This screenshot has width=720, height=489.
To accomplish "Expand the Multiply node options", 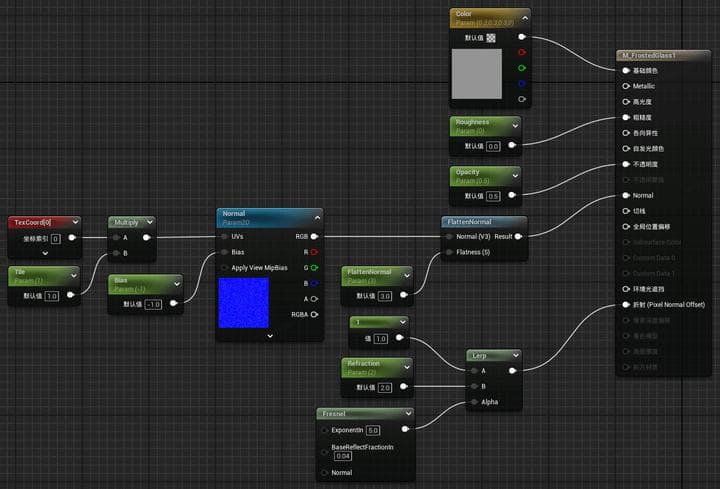I will (x=150, y=222).
